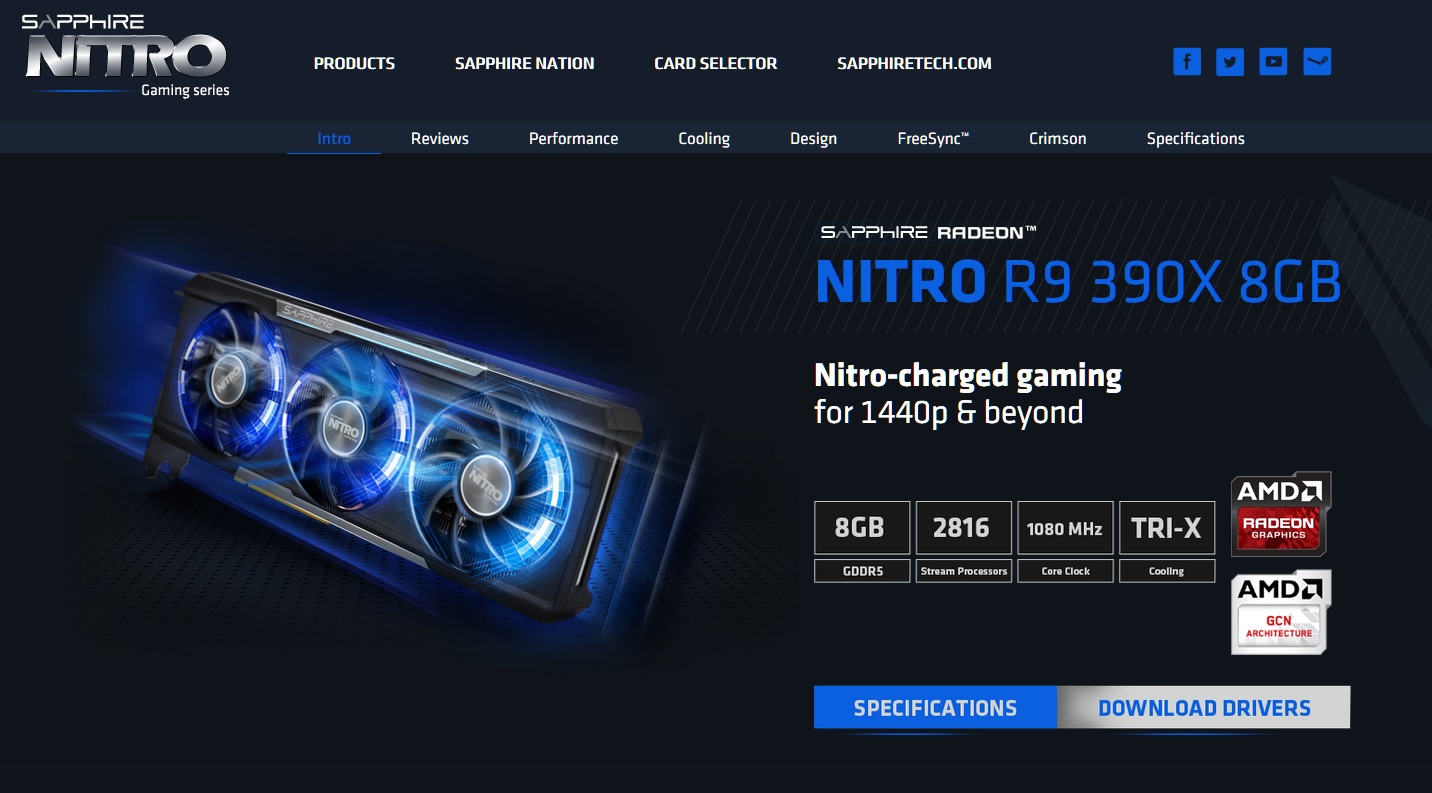Visit SAPPHIRETECH.COM link
The height and width of the screenshot is (793, 1432).
[914, 63]
